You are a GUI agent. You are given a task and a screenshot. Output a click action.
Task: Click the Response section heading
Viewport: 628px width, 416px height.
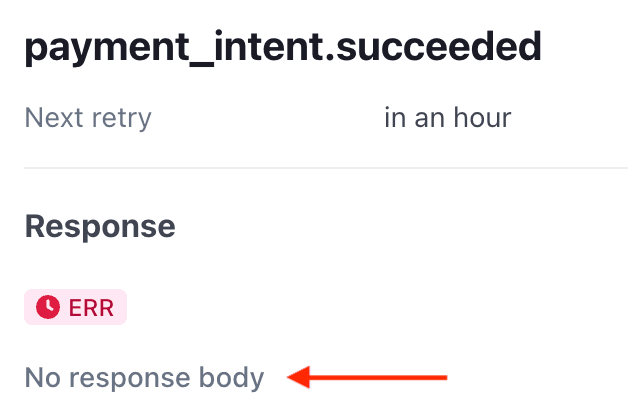click(100, 227)
